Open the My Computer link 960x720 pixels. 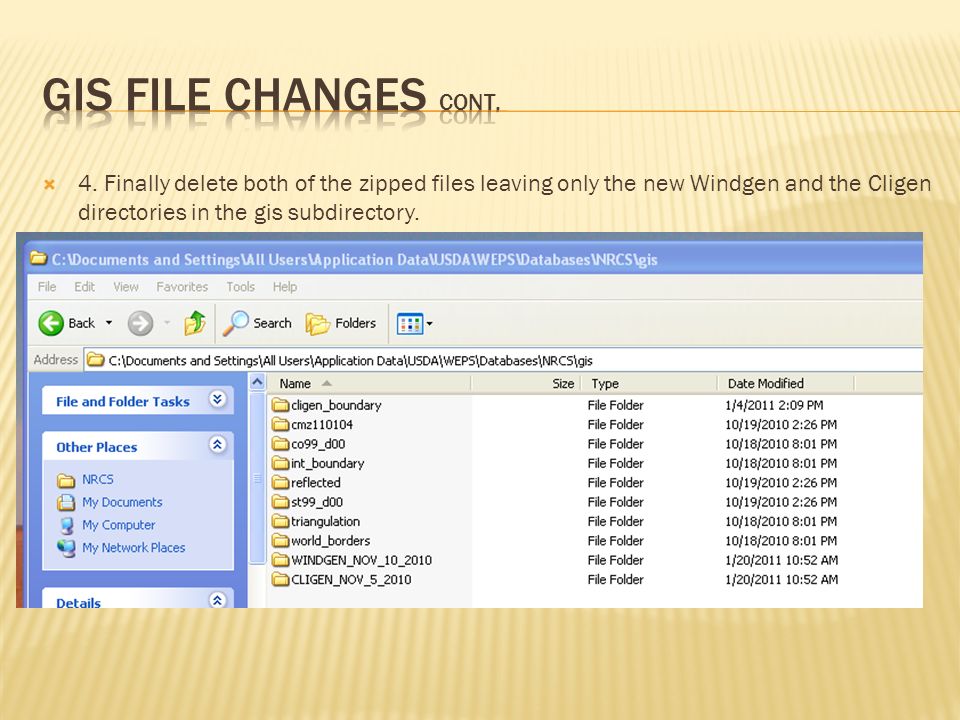pyautogui.click(x=119, y=525)
